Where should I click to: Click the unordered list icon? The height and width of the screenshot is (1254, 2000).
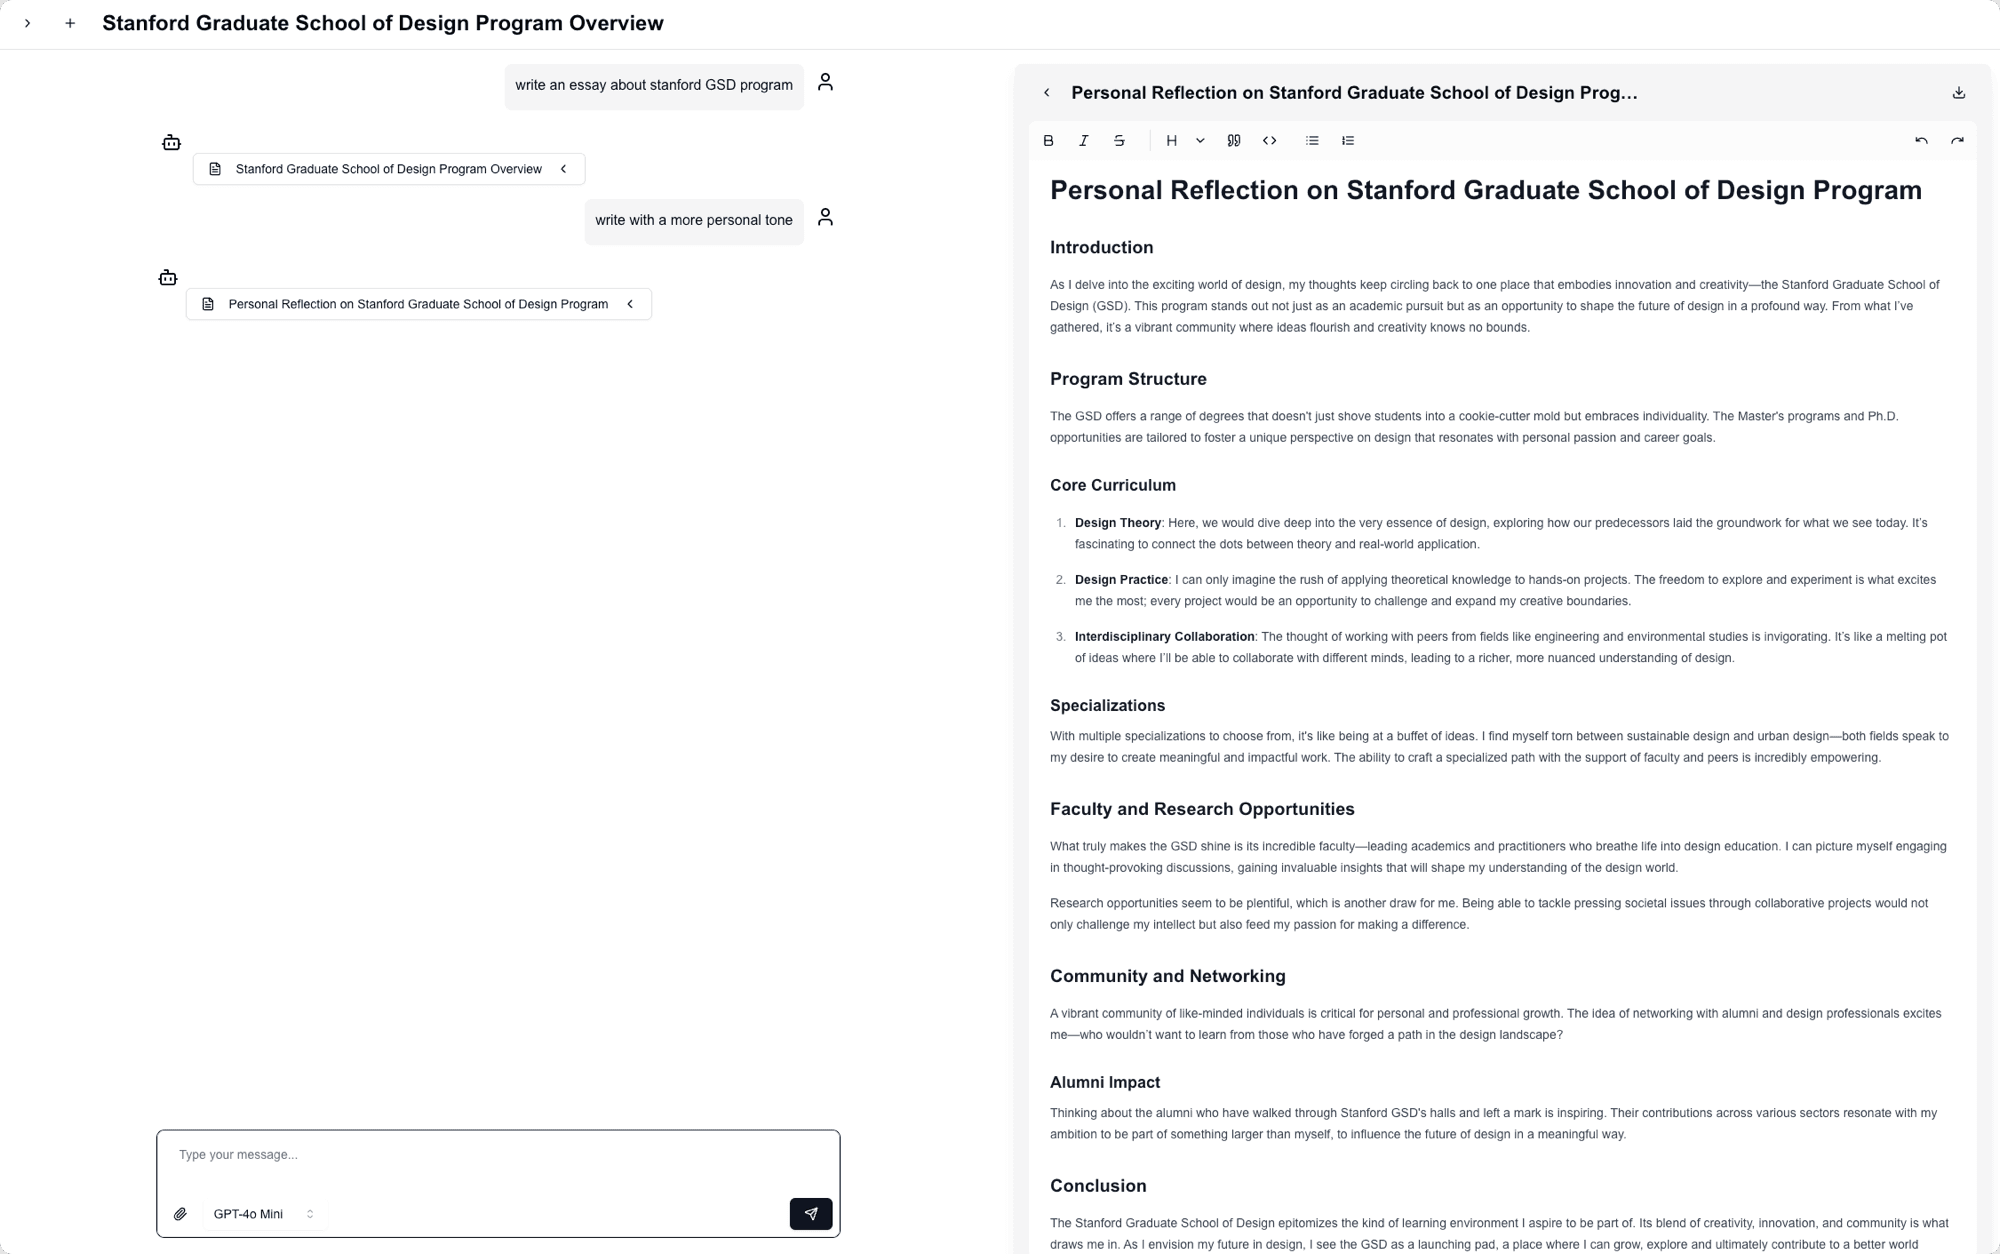(x=1313, y=140)
